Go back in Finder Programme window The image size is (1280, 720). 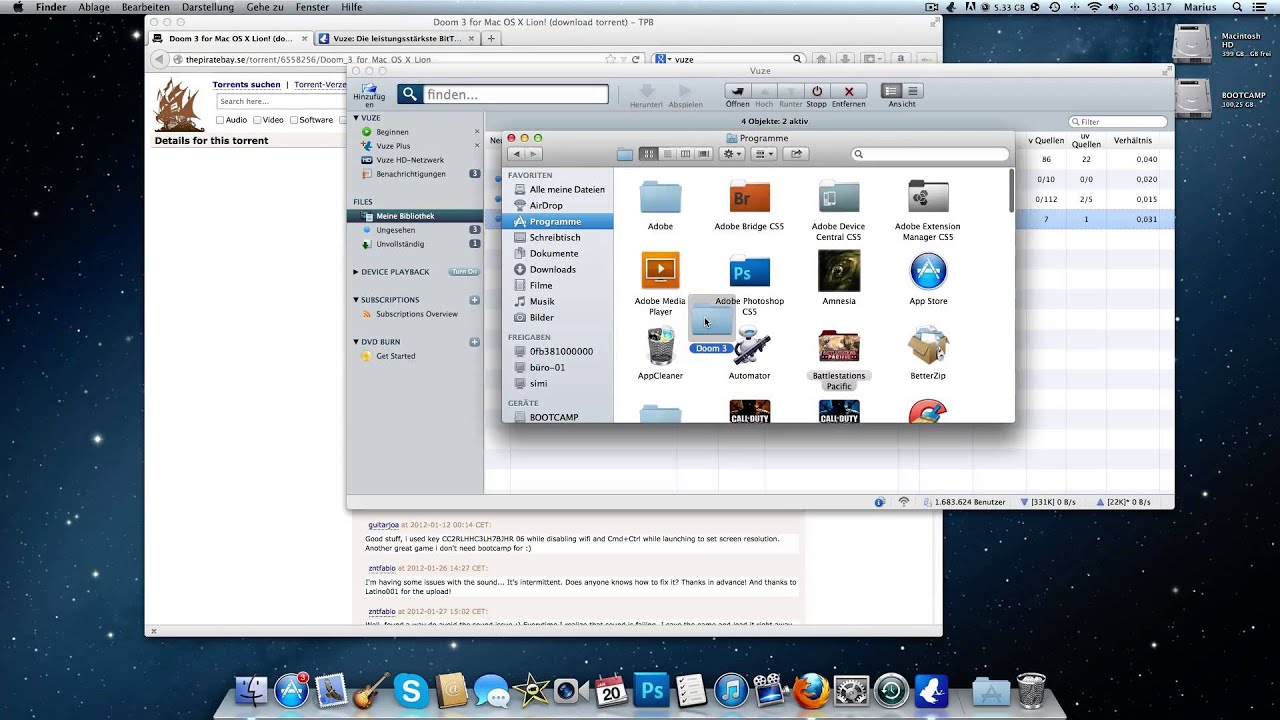[516, 154]
